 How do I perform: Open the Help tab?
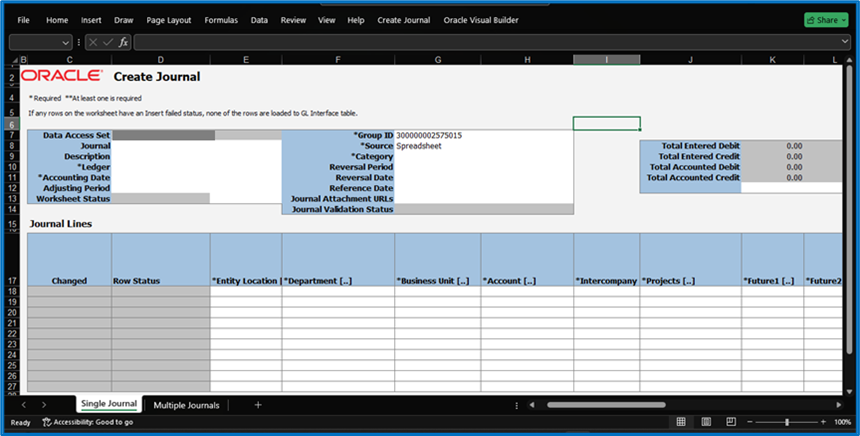[x=355, y=20]
